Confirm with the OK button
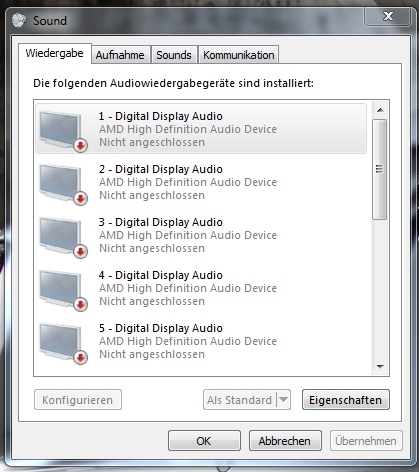The height and width of the screenshot is (472, 419). click(204, 441)
